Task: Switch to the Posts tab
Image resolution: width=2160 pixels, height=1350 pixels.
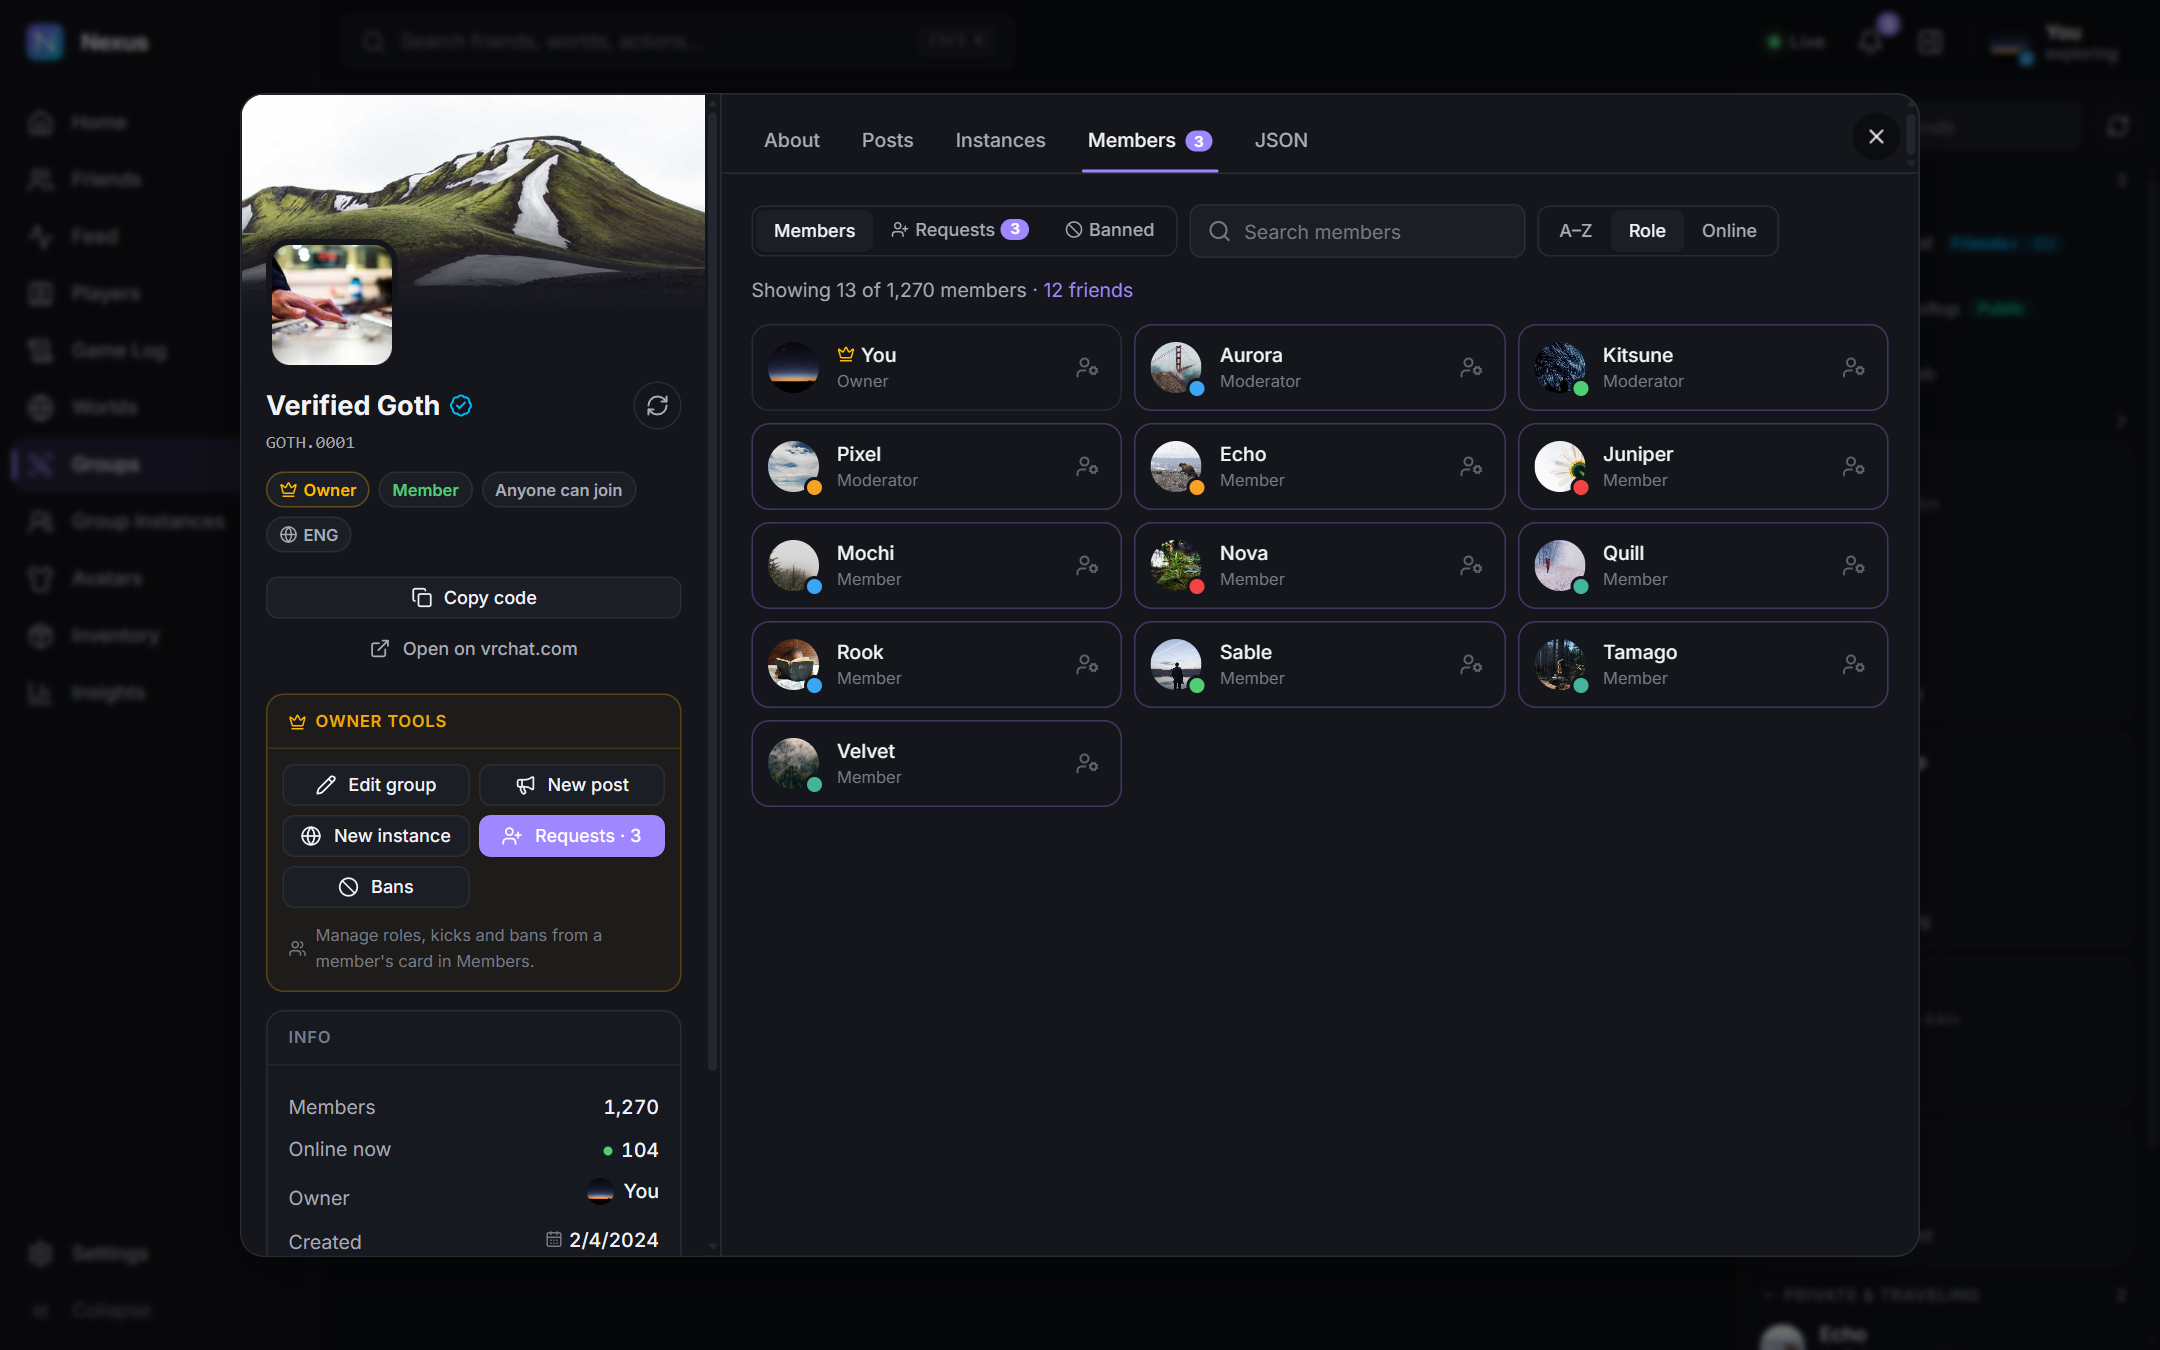Action: click(x=887, y=140)
